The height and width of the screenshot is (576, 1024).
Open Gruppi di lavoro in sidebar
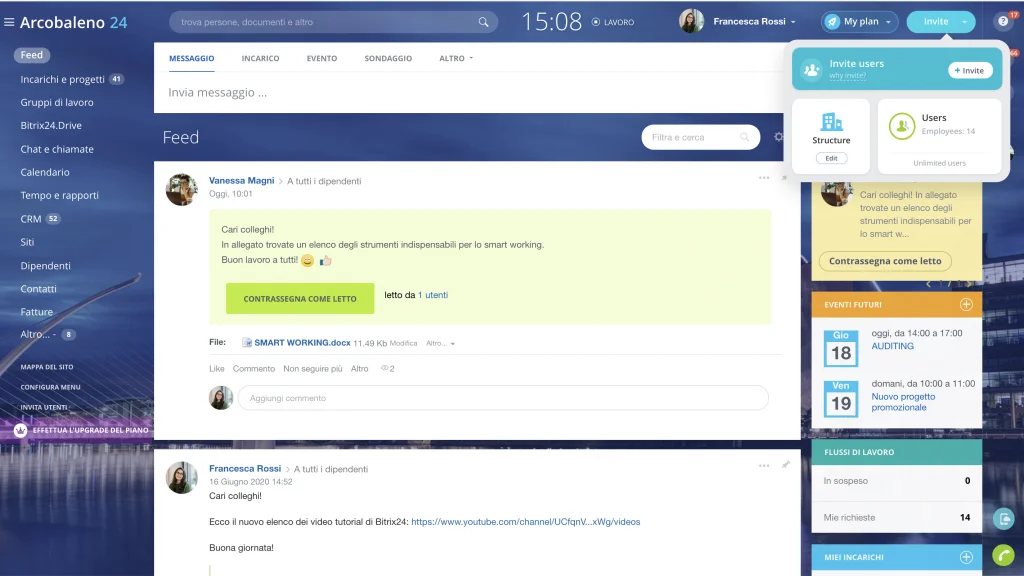pyautogui.click(x=57, y=103)
